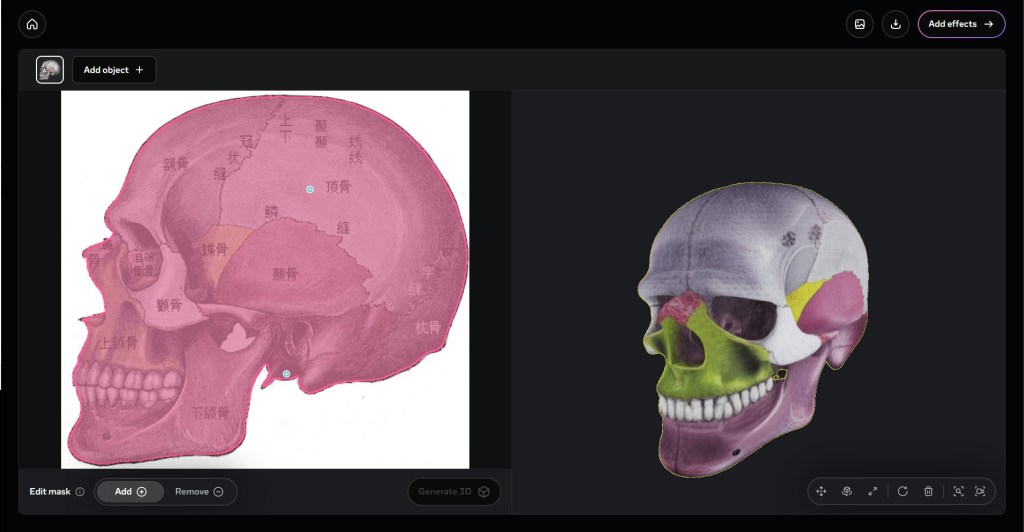Switch mask mode to Remove

click(199, 492)
